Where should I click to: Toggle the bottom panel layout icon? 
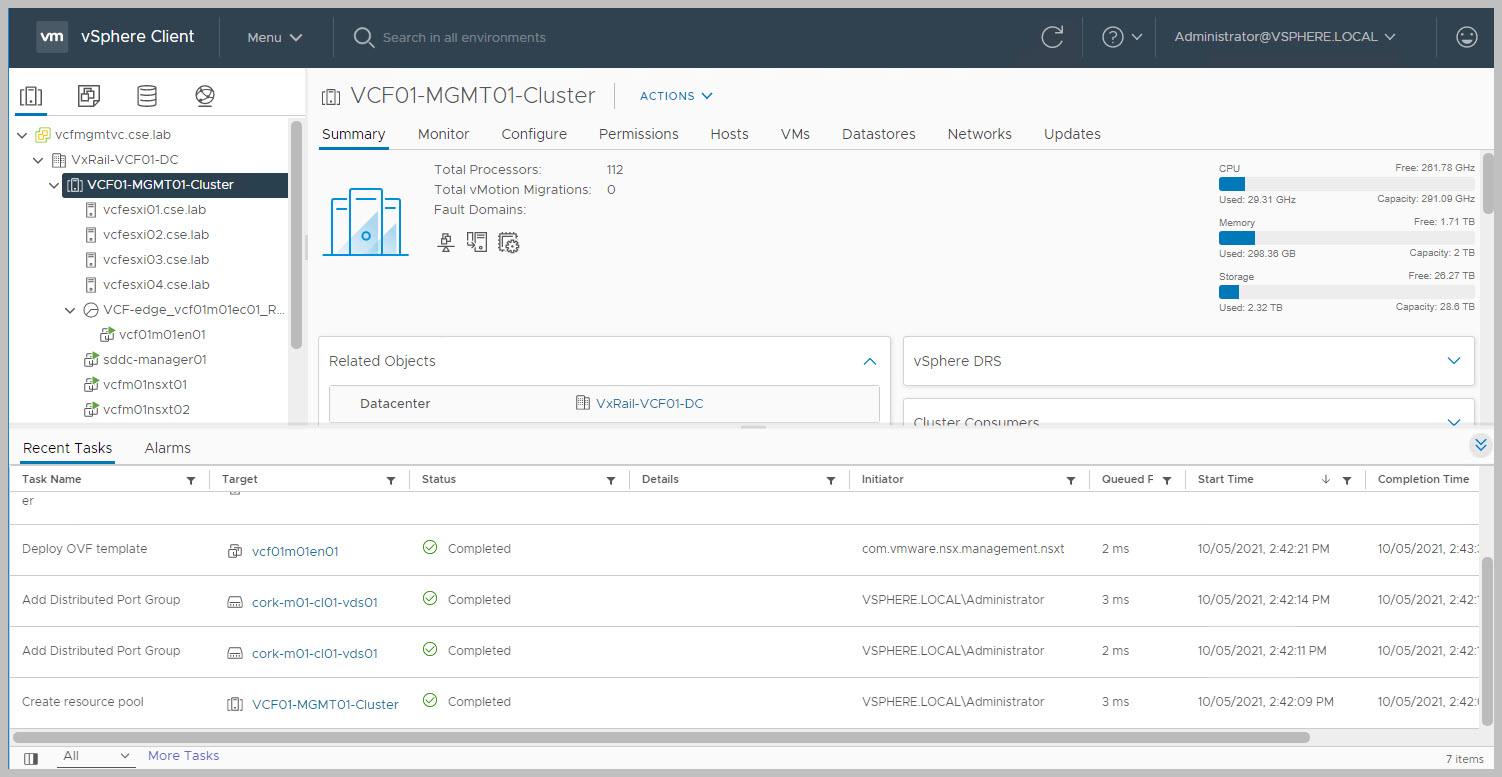(x=31, y=758)
